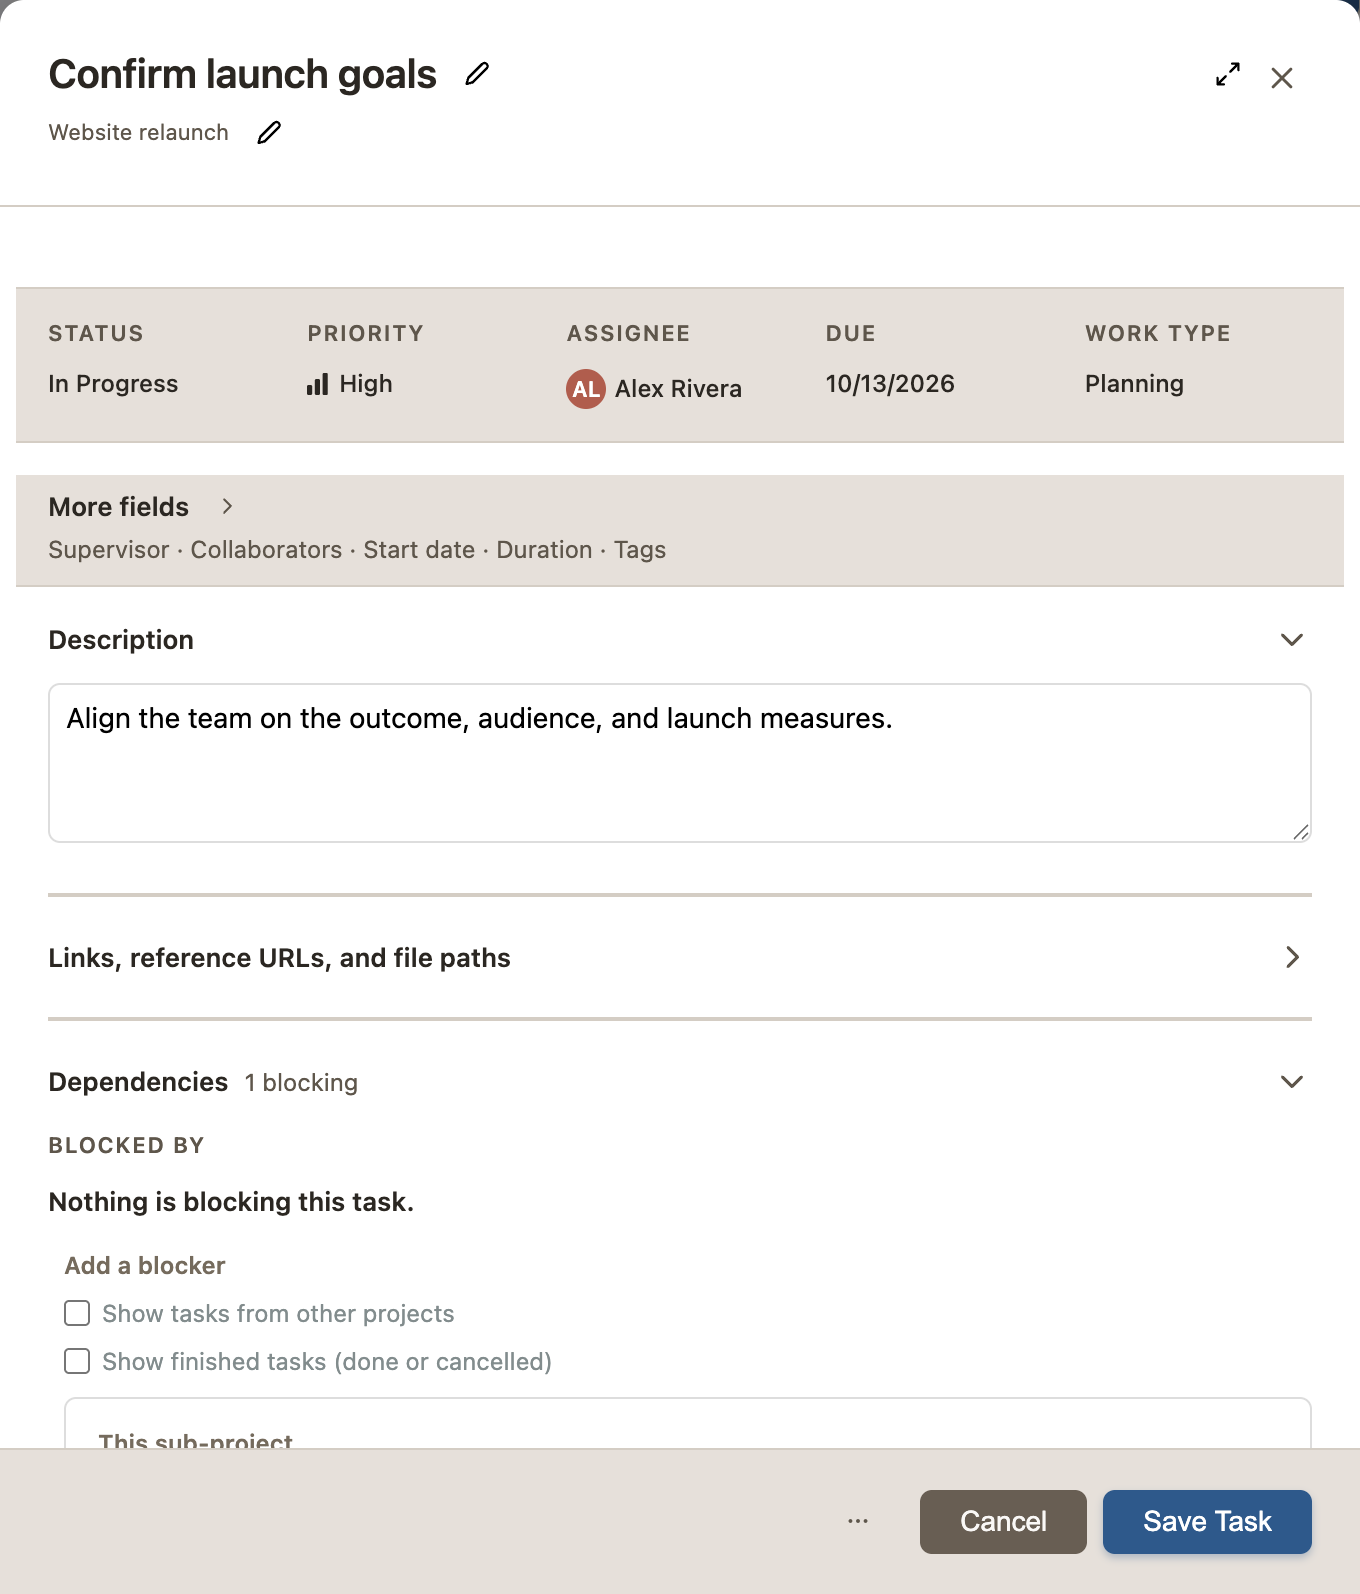
Task: Change the due date 10/13/2026
Action: point(890,384)
